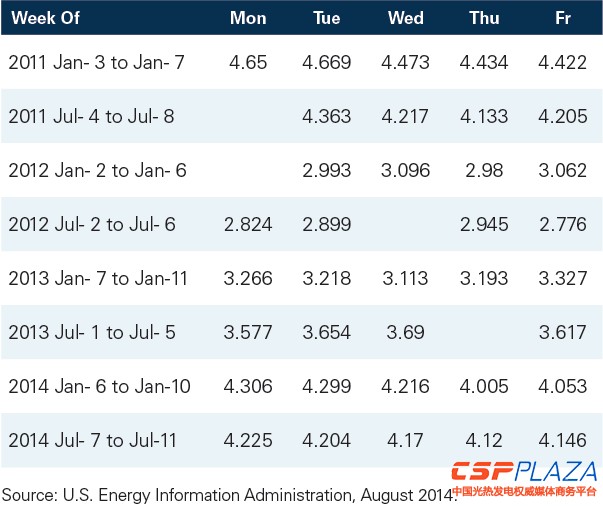Select the 2013 Jul-1 to Jul-5 row label
This screenshot has height=506, width=603.
pos(91,332)
